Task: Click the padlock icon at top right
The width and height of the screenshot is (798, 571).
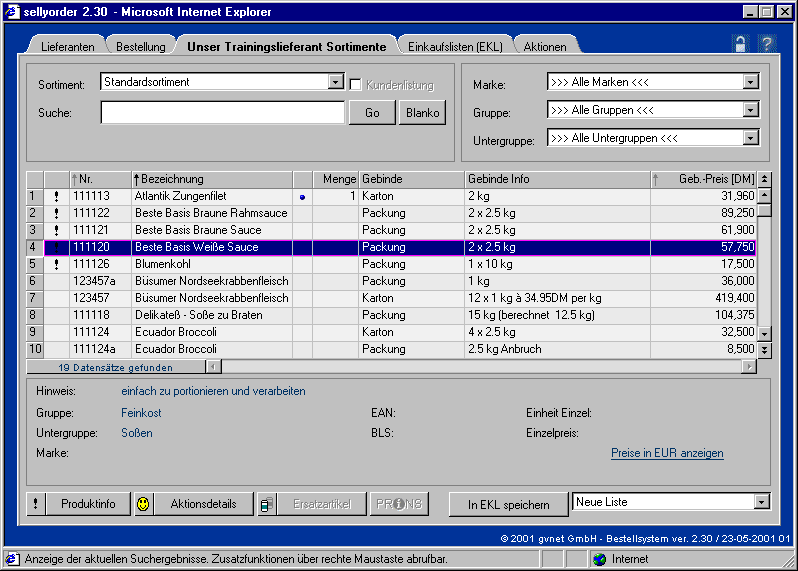Action: click(740, 44)
